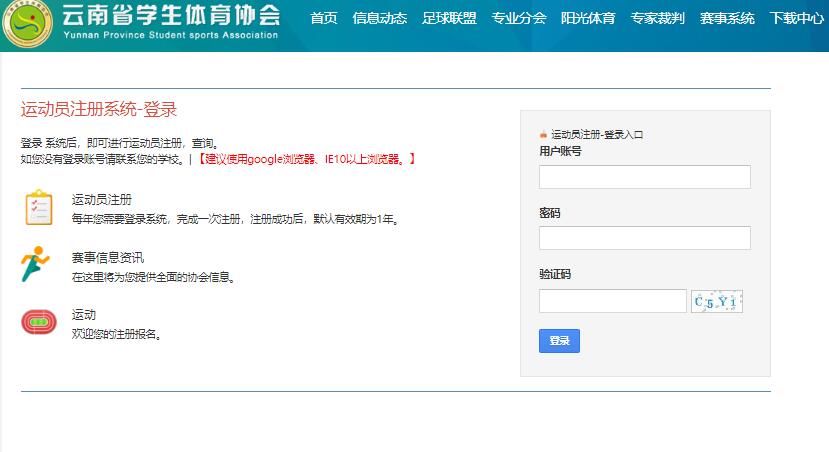
Task: Open the 赛事系统 menu
Action: pos(727,19)
